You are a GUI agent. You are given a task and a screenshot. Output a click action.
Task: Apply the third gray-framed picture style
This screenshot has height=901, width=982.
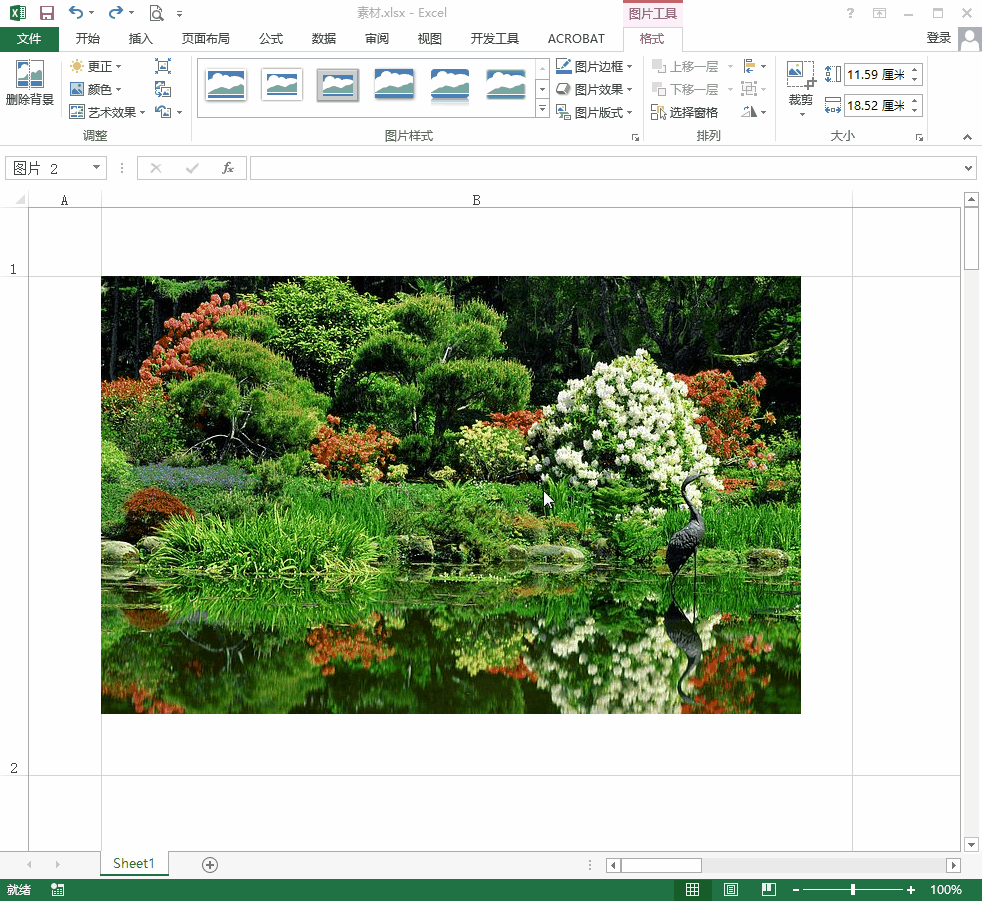click(x=338, y=85)
